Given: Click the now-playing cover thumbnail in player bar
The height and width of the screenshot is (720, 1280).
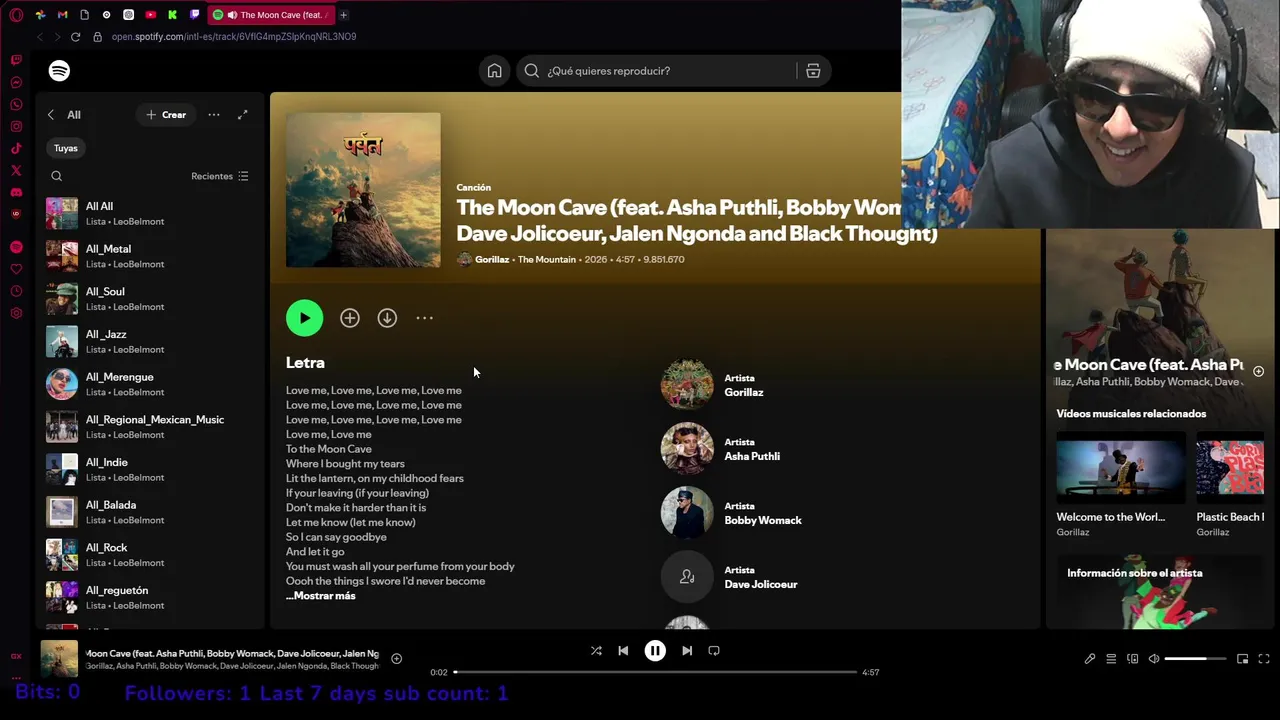Looking at the screenshot, I should pyautogui.click(x=59, y=659).
